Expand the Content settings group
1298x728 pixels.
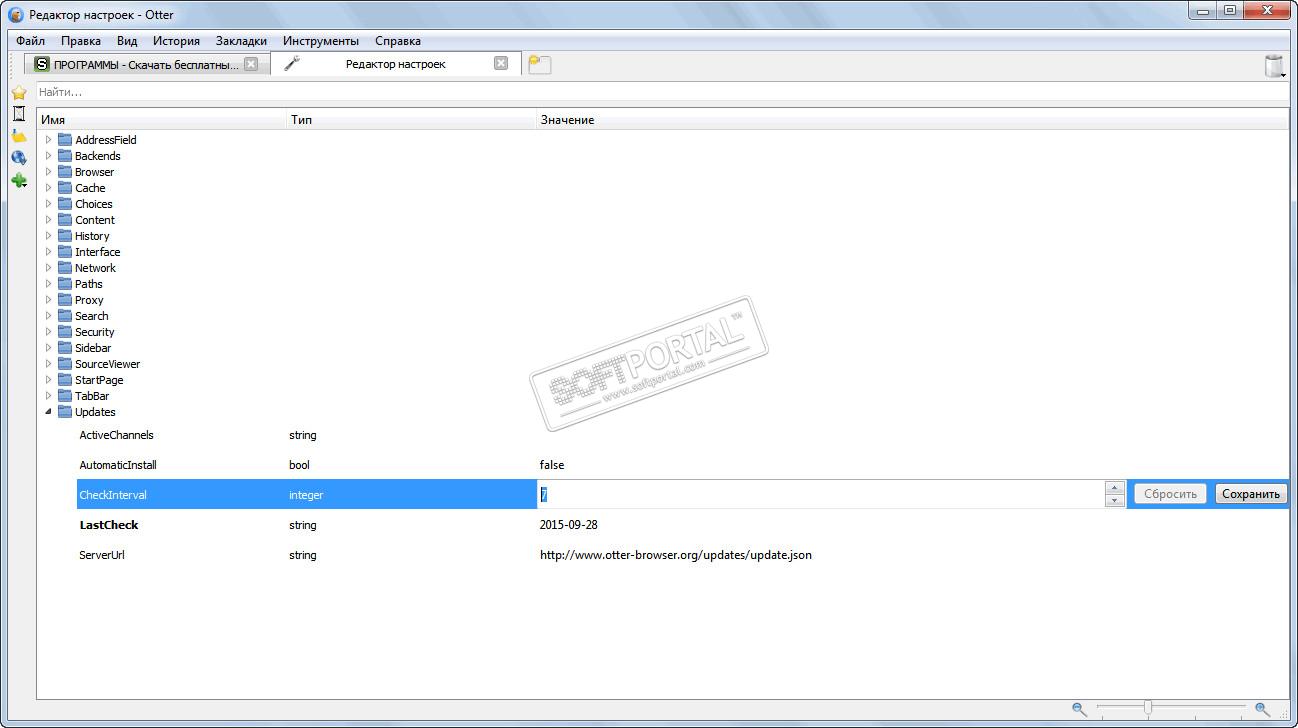tap(48, 220)
